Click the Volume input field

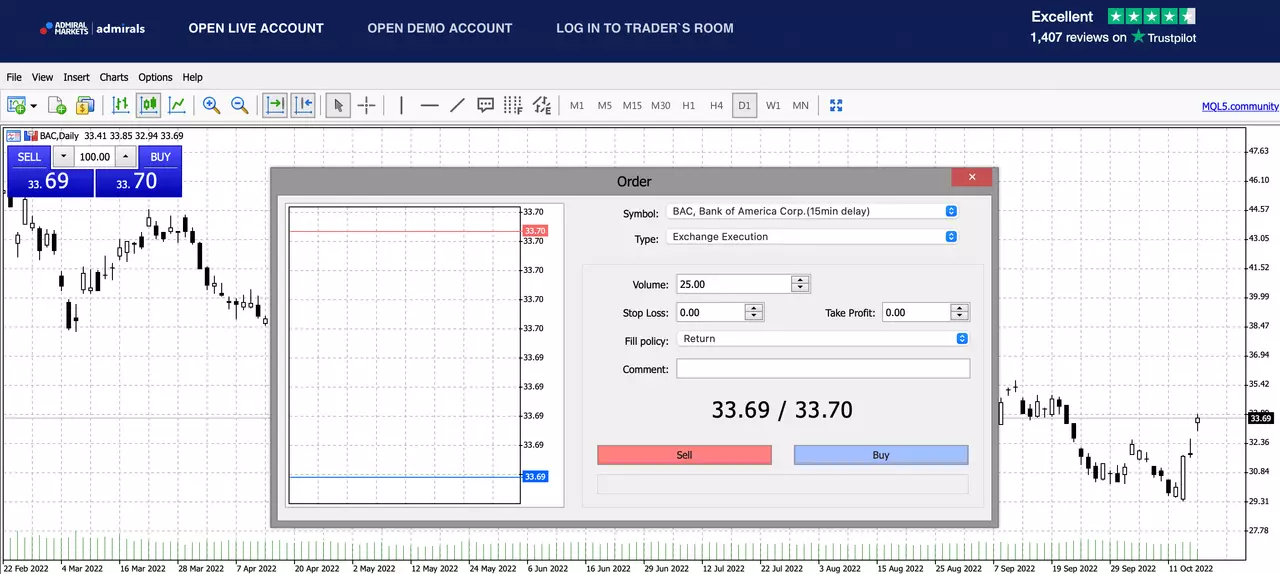click(x=733, y=284)
